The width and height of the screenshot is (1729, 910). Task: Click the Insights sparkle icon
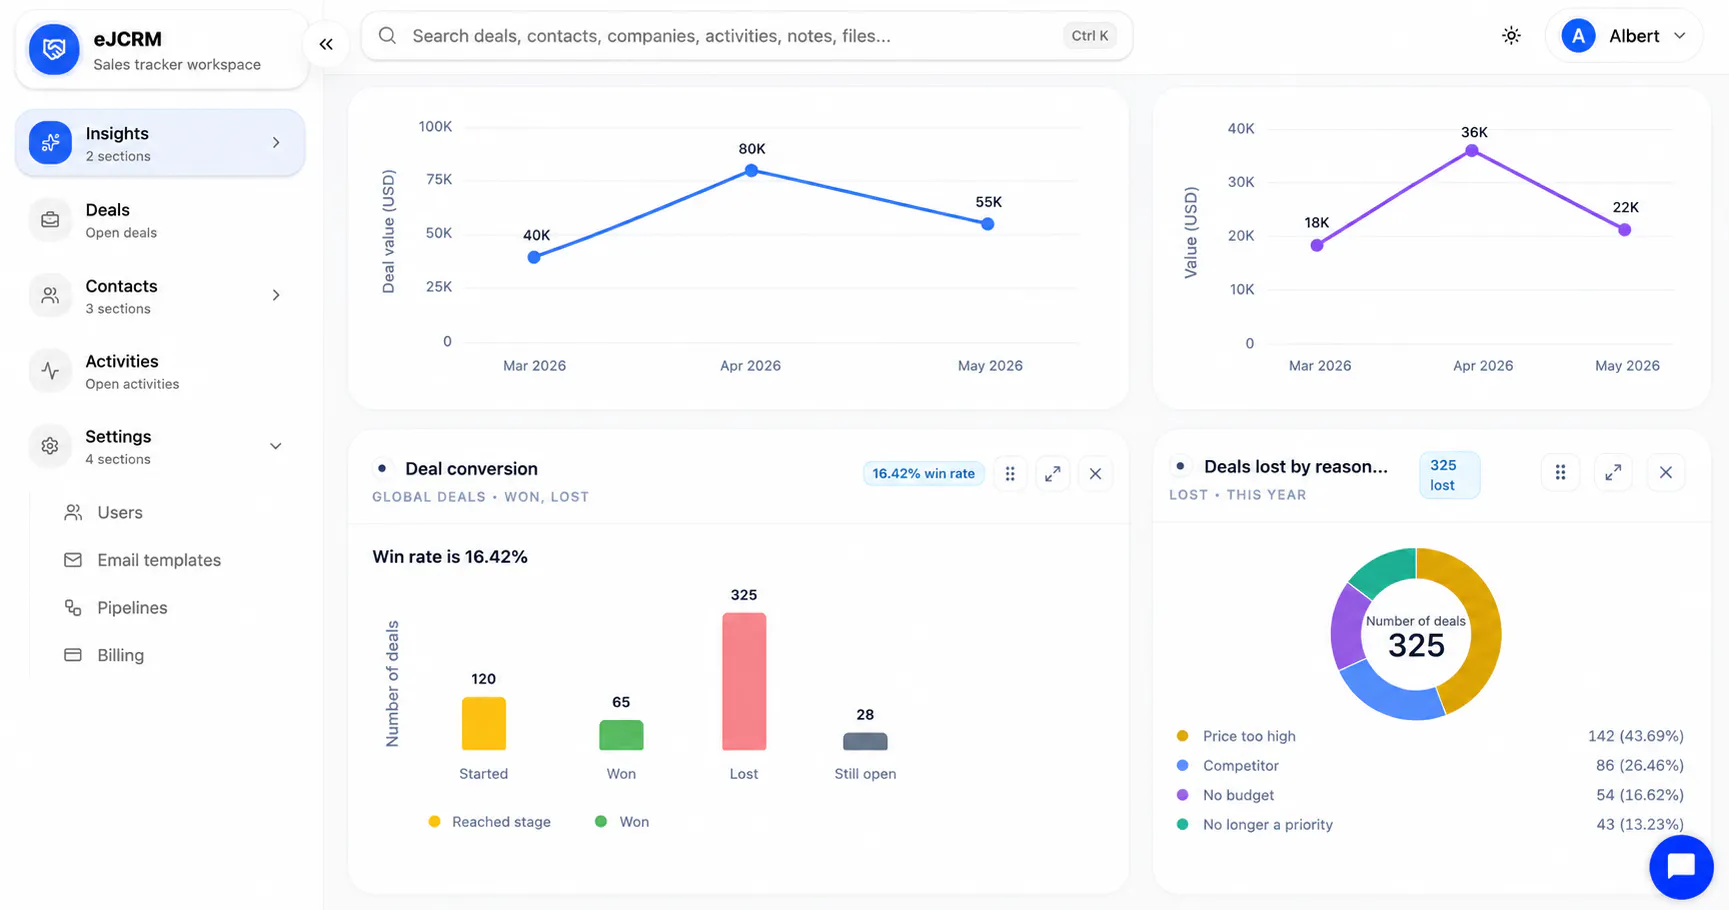[x=50, y=143]
